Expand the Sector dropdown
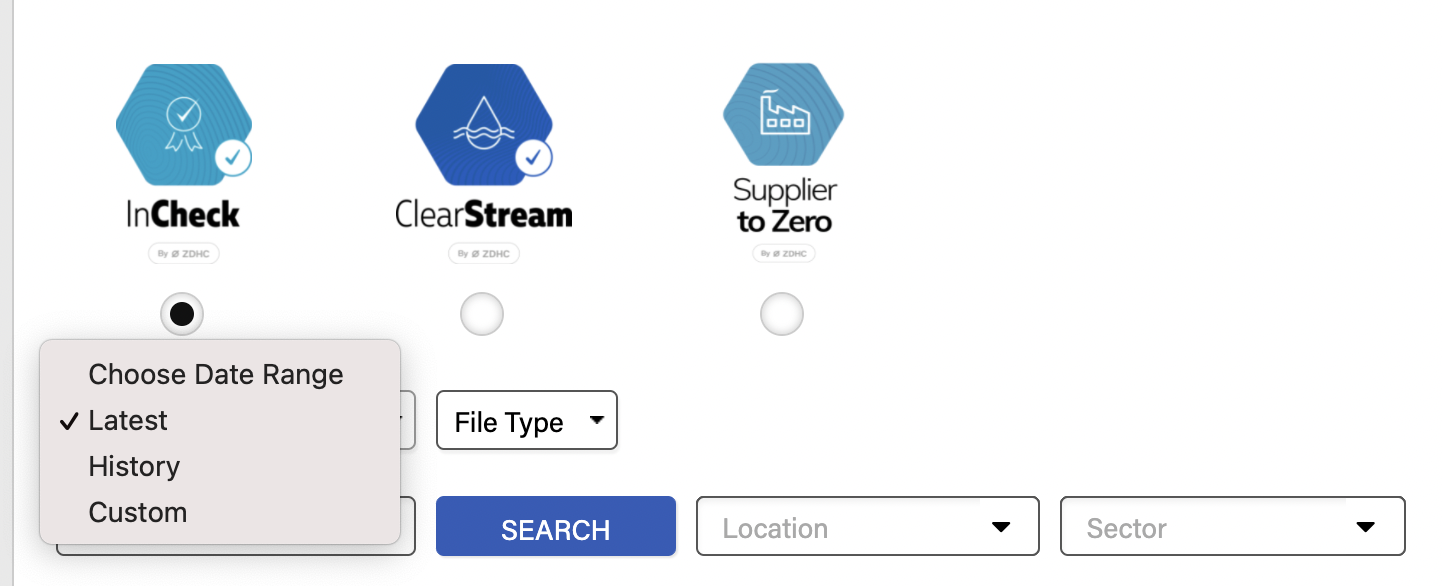The width and height of the screenshot is (1442, 586). [1232, 526]
